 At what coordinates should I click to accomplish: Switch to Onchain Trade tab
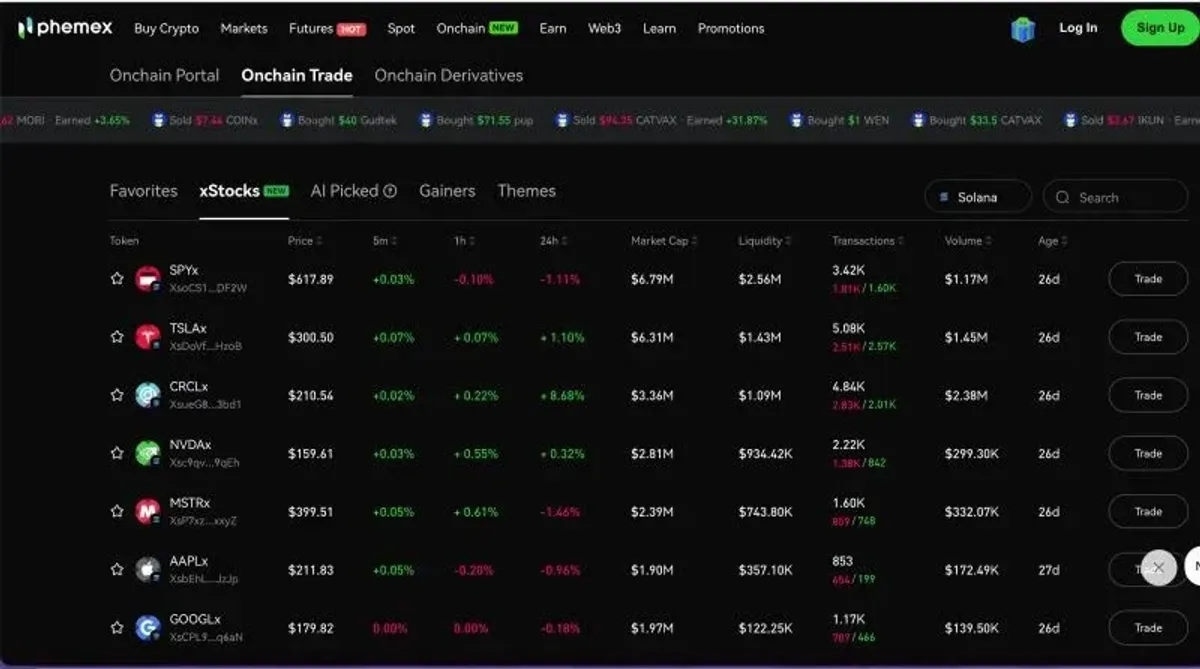click(297, 75)
